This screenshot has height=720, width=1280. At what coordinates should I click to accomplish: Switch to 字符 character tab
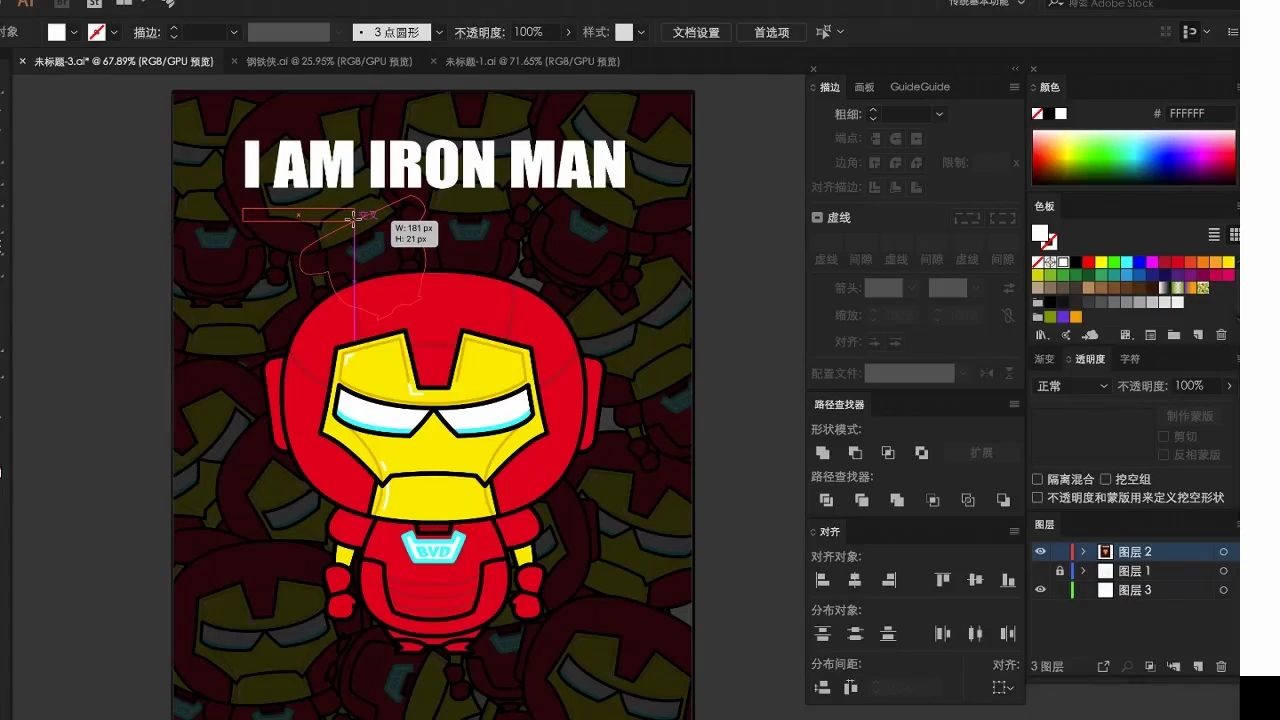[1130, 359]
